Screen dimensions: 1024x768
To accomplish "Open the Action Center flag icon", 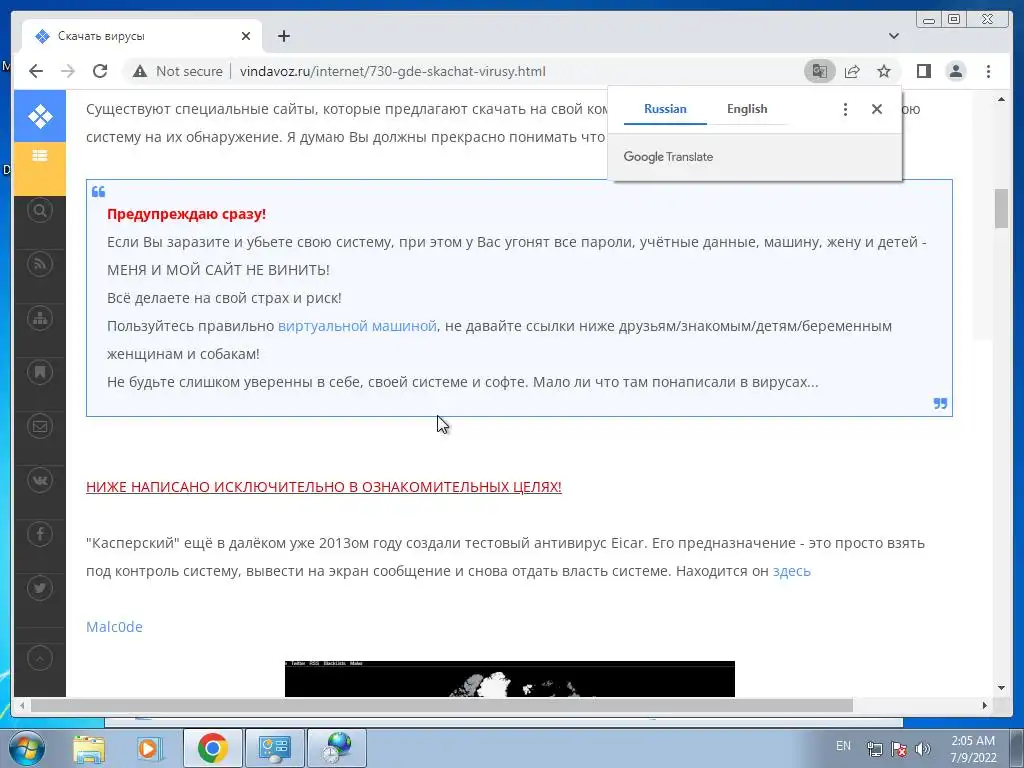I will click(x=899, y=748).
